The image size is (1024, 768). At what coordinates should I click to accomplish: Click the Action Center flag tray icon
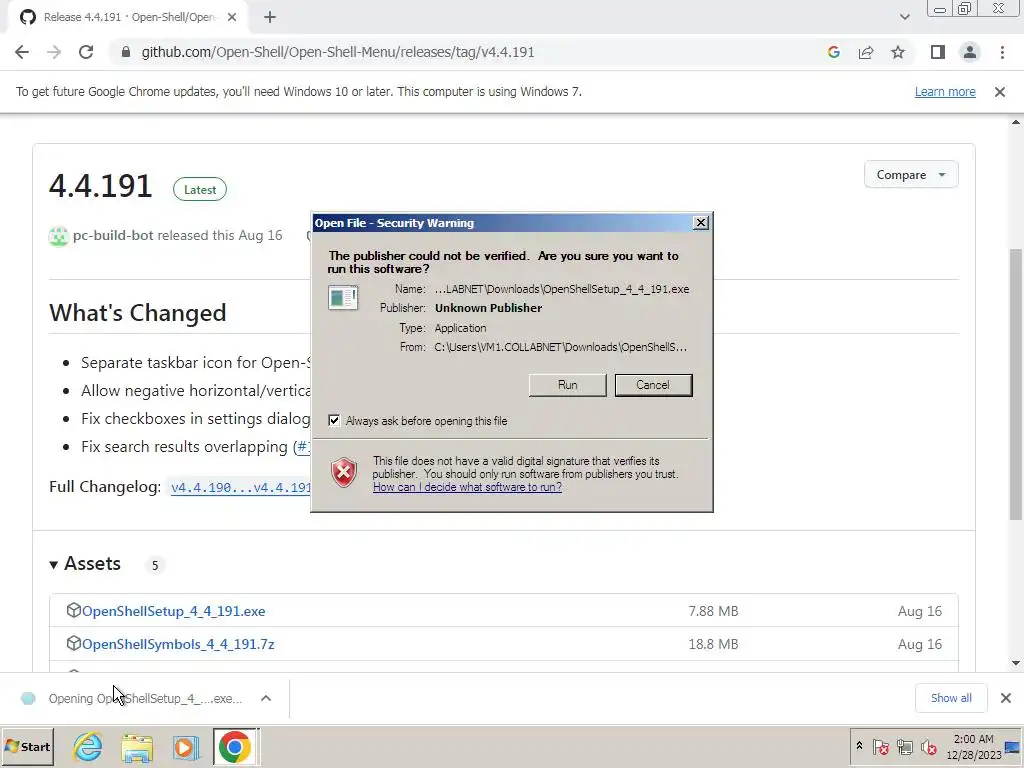[881, 746]
